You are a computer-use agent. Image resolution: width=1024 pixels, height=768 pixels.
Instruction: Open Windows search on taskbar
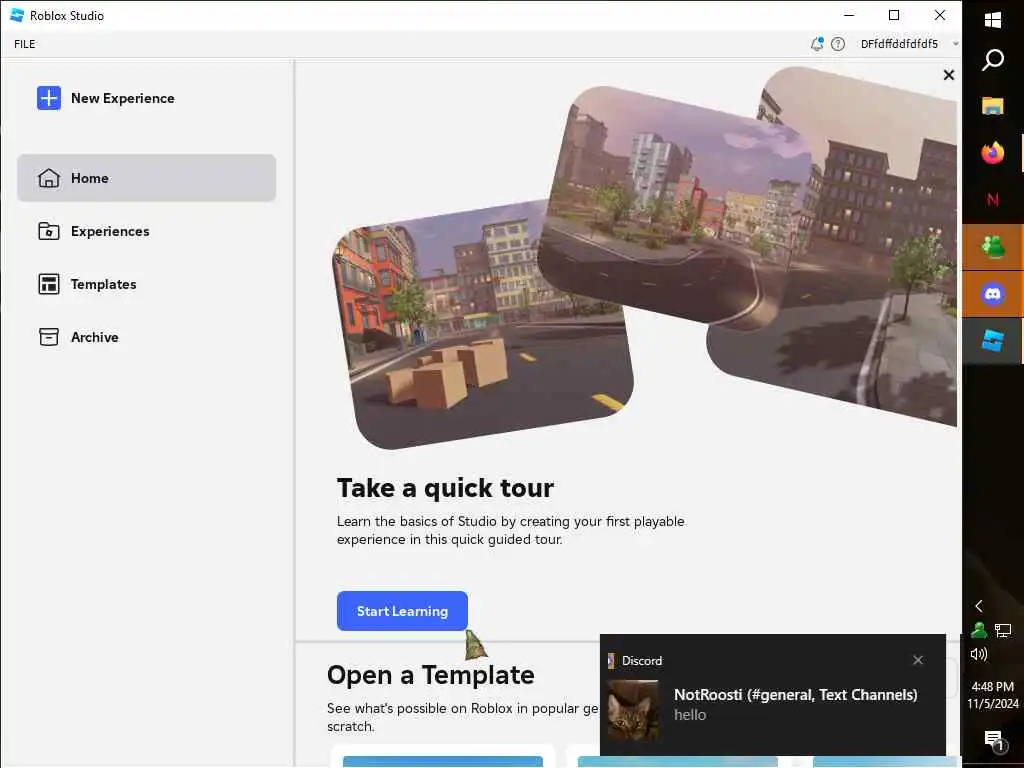tap(993, 60)
